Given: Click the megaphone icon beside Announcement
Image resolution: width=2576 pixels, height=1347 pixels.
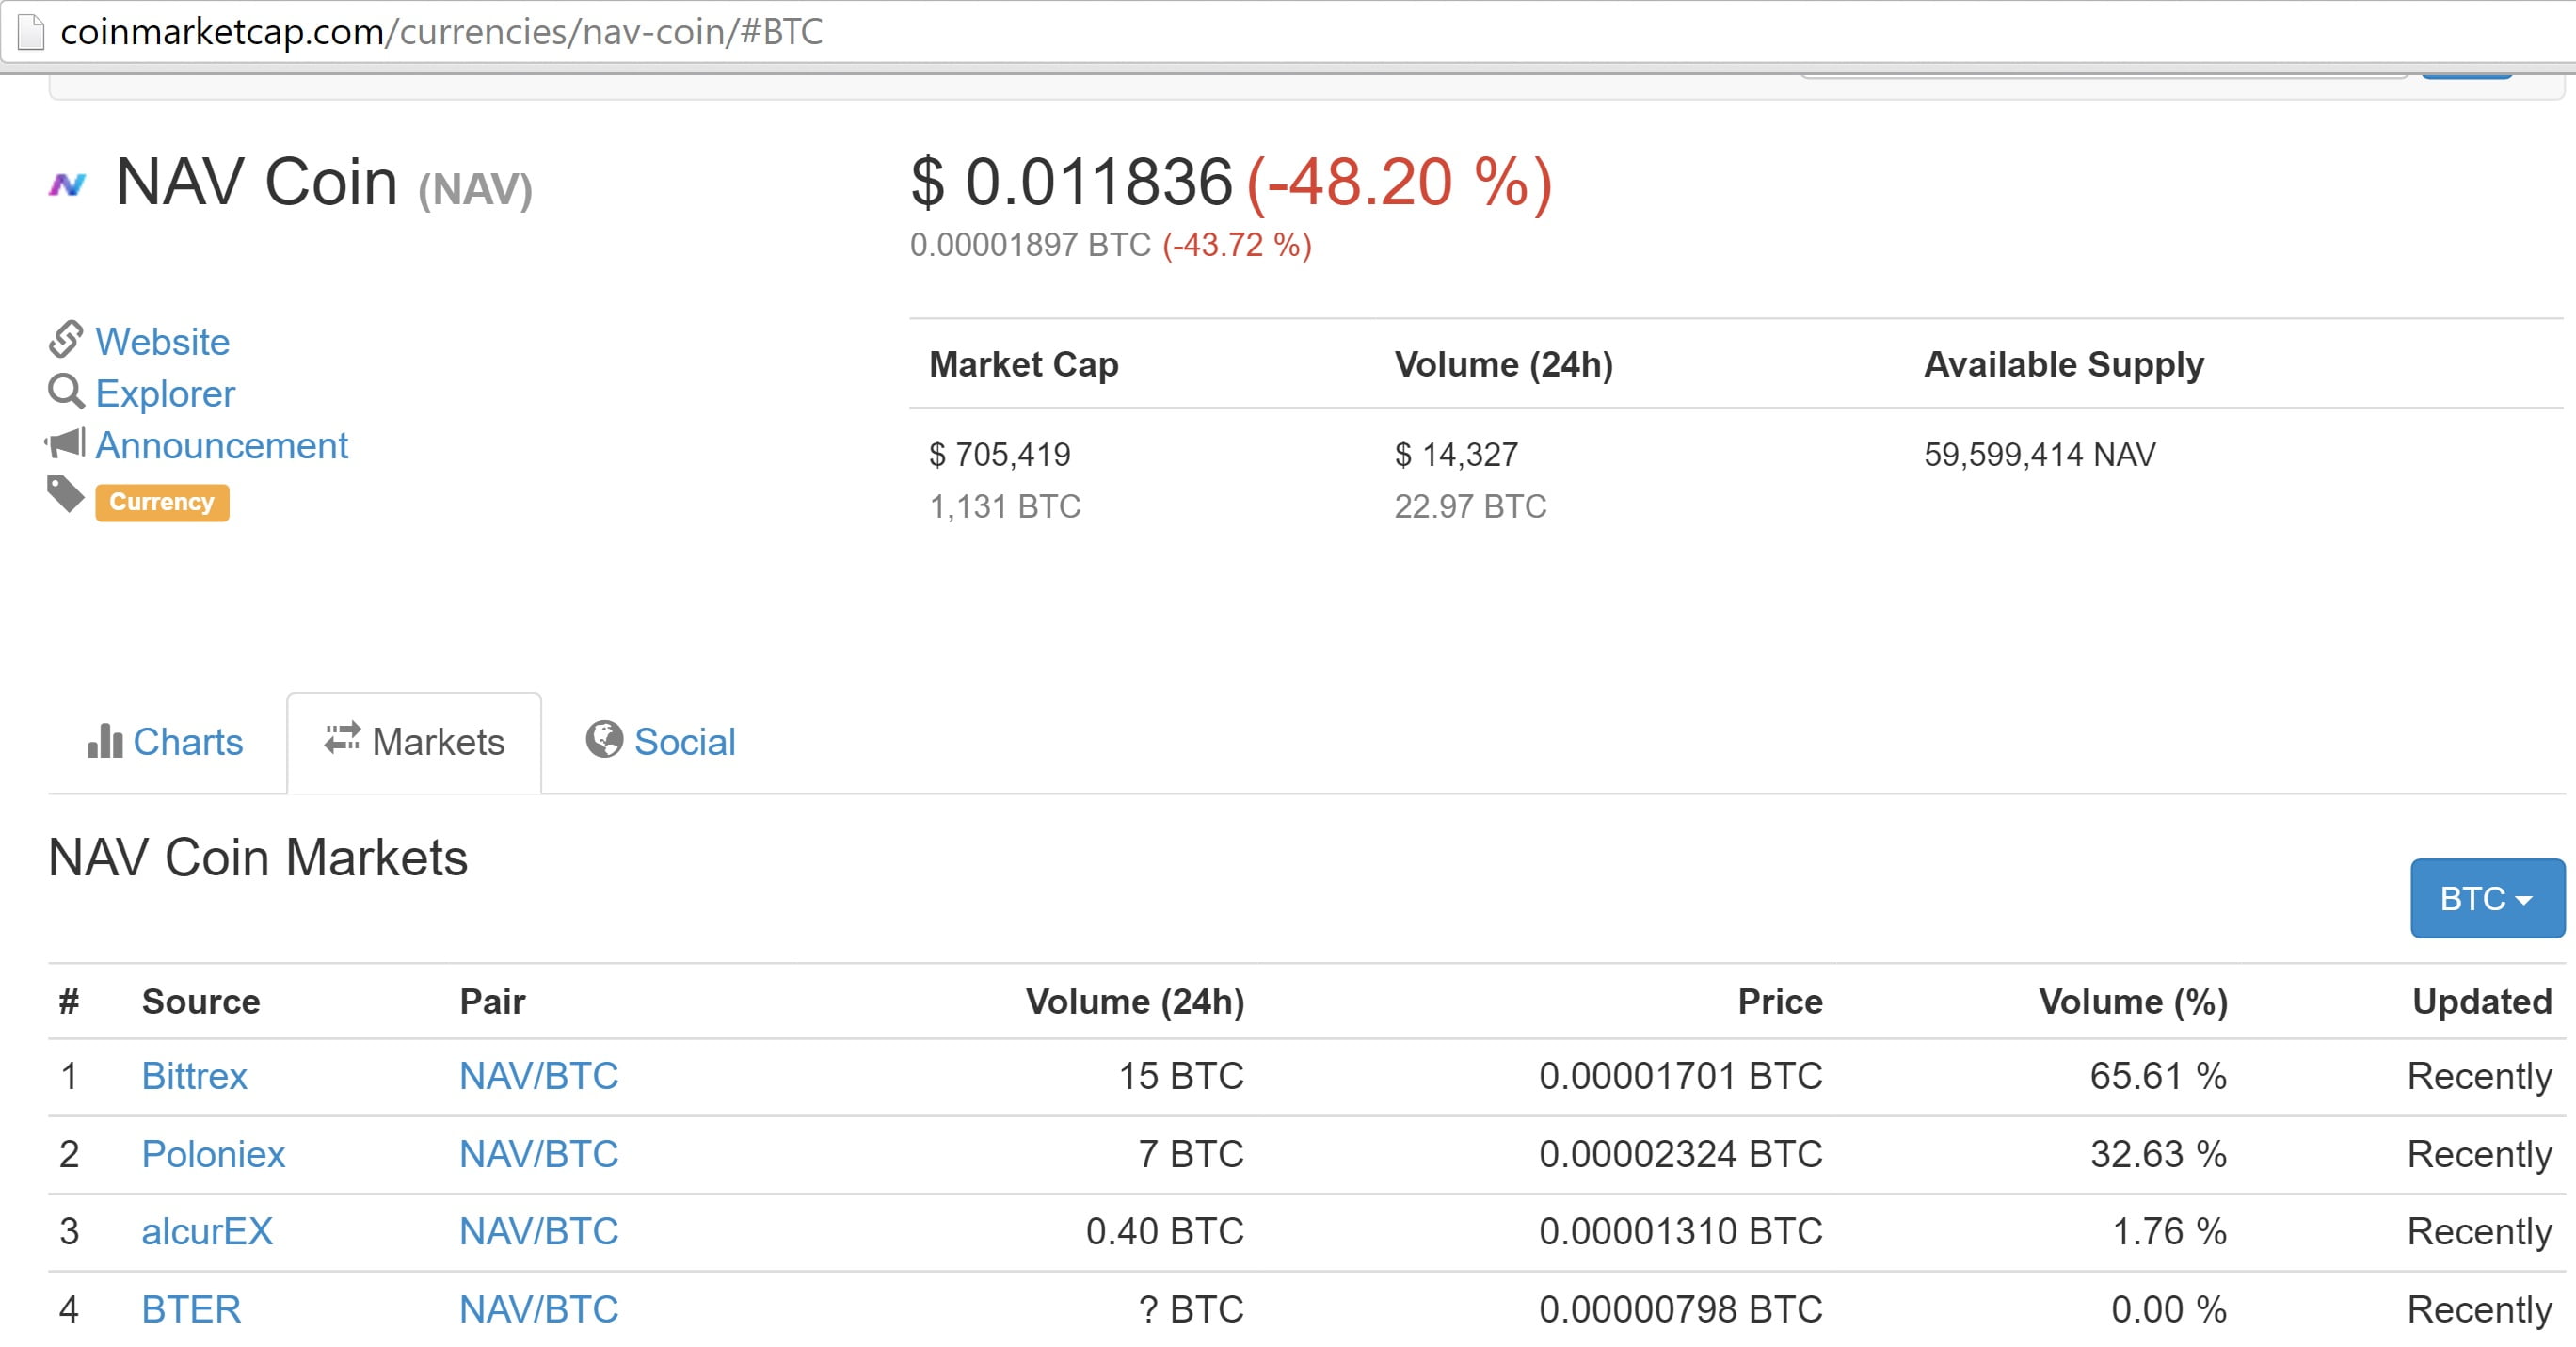Looking at the screenshot, I should (x=65, y=443).
